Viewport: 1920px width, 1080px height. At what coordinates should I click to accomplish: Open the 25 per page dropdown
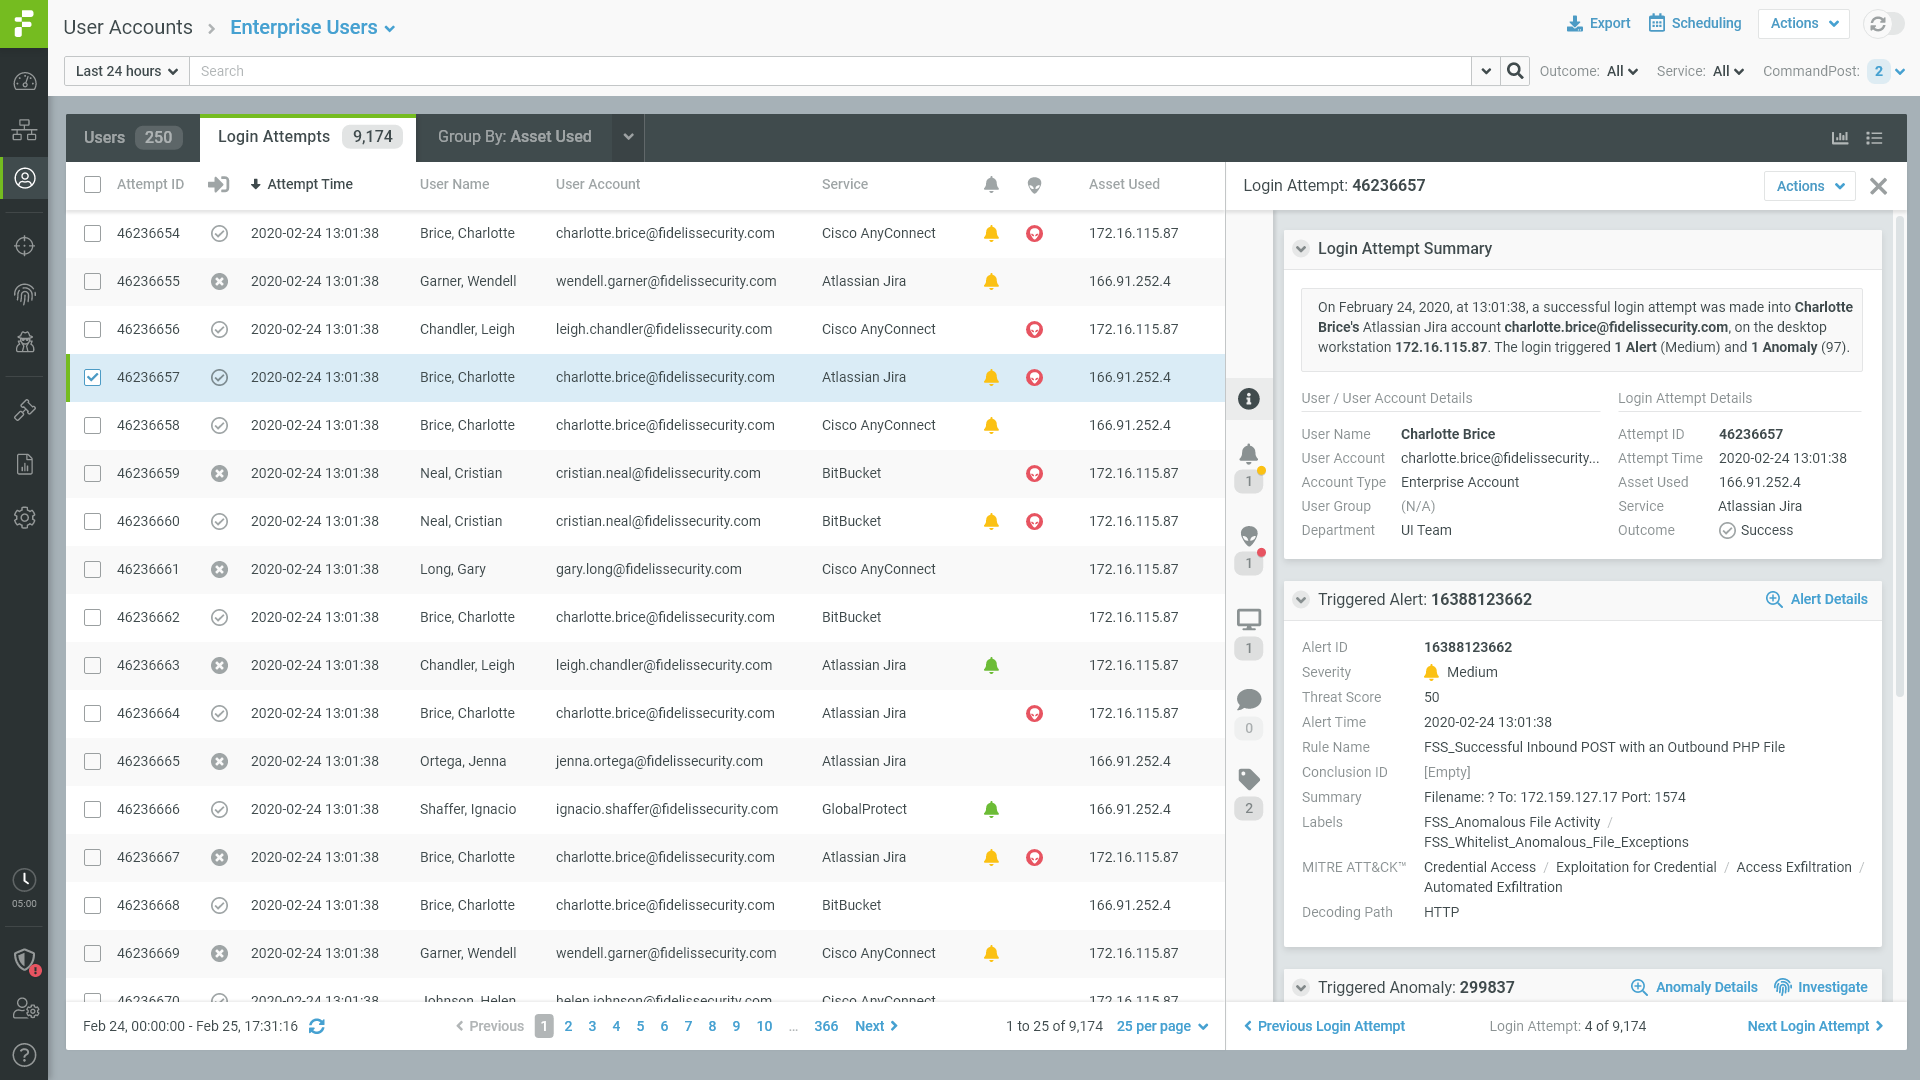tap(1162, 1027)
